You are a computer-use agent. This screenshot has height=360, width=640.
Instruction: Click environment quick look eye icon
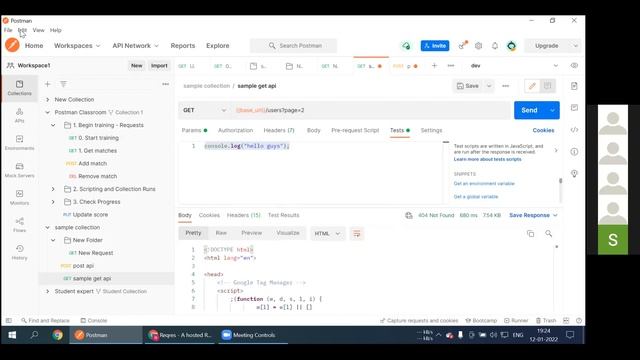pyautogui.click(x=574, y=66)
